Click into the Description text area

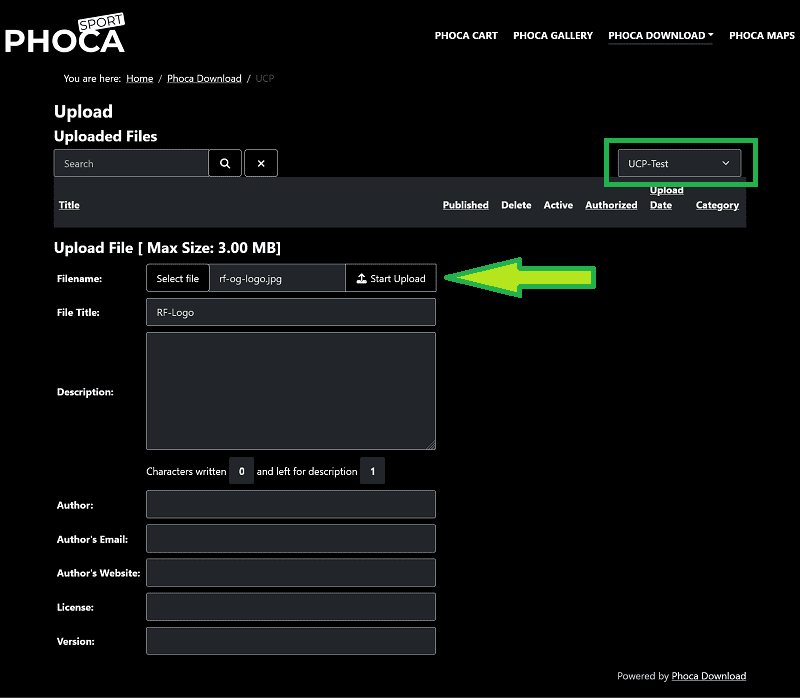click(291, 391)
